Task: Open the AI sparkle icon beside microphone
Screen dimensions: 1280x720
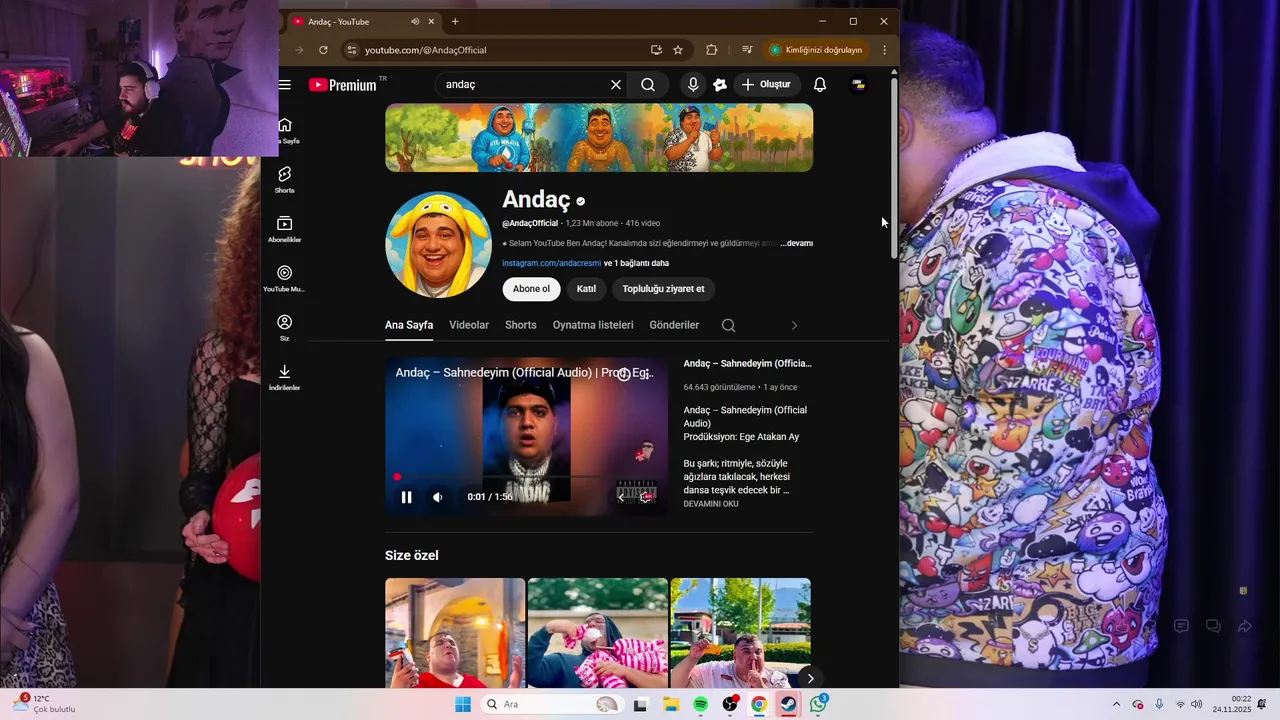Action: (x=720, y=85)
